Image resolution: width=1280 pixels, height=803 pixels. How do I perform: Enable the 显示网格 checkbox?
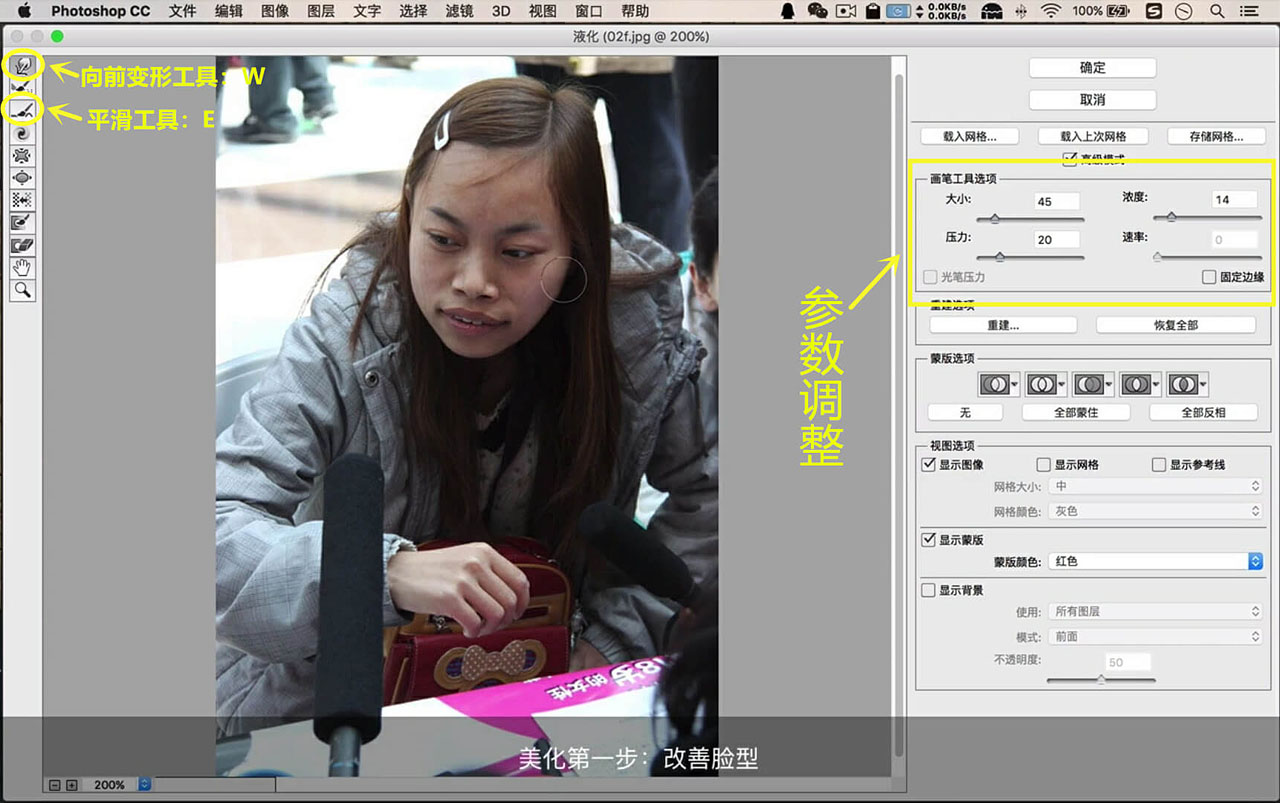(1044, 465)
